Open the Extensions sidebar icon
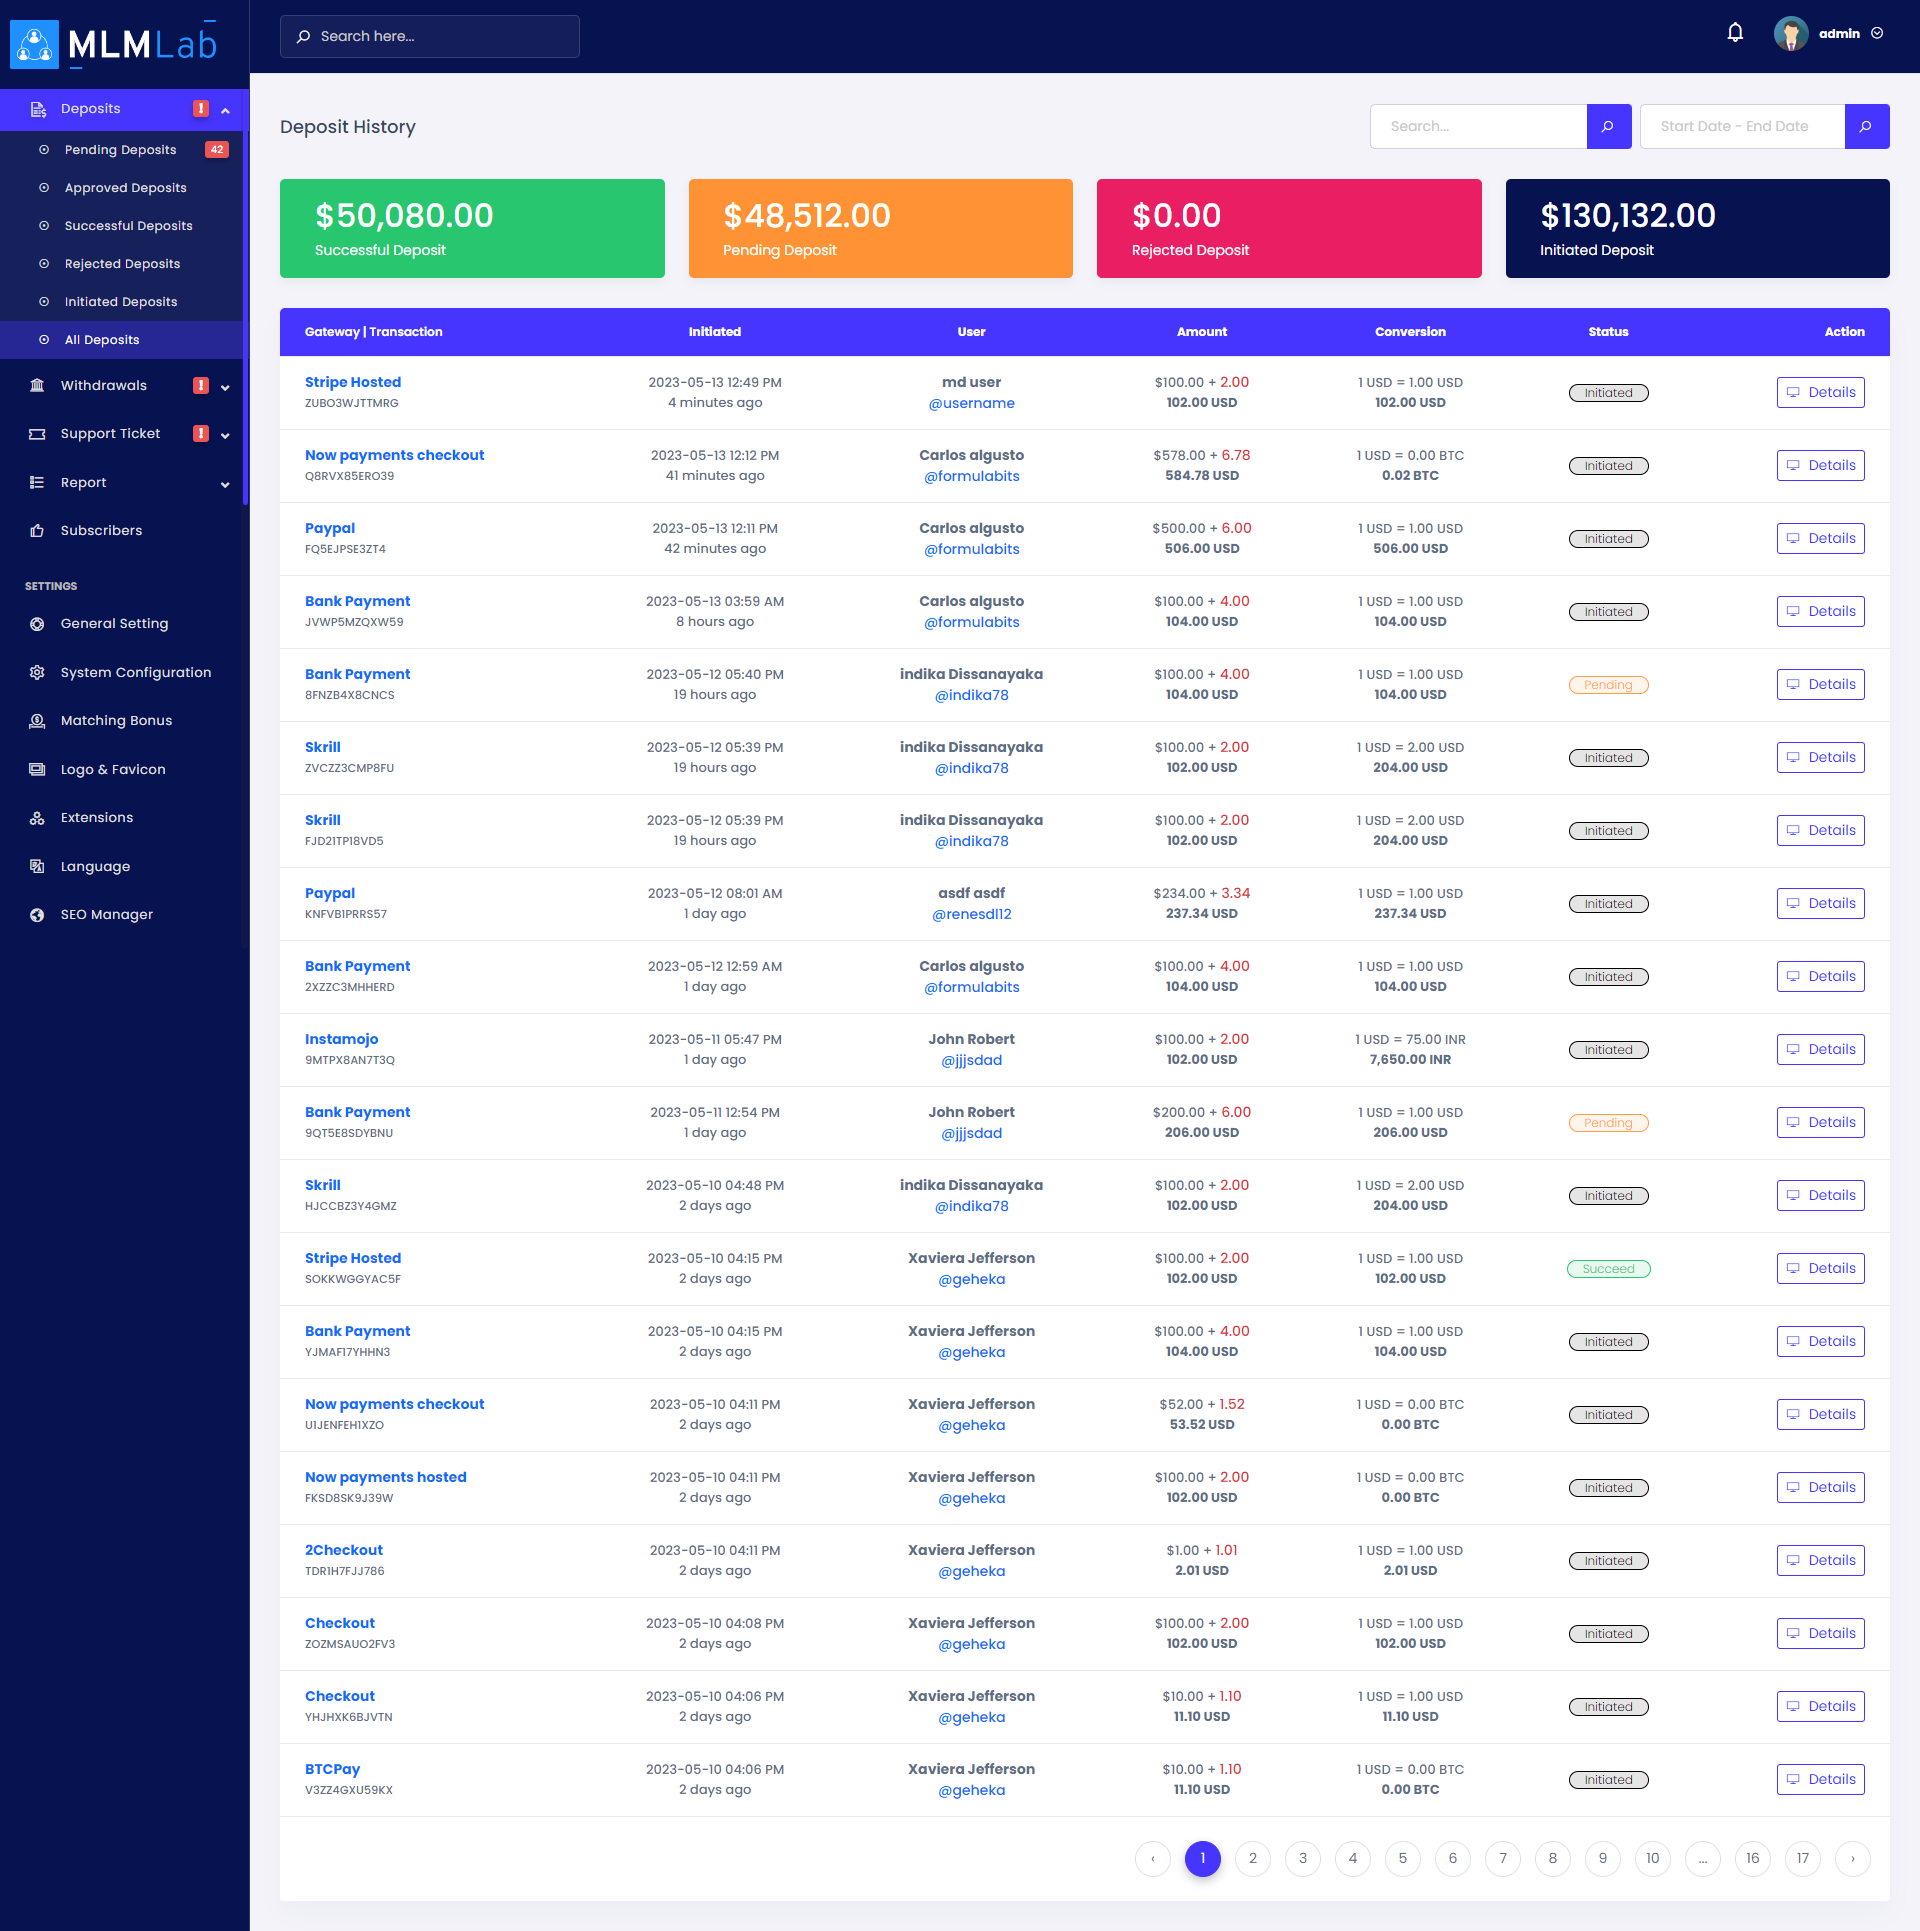This screenshot has height=1931, width=1920. pyautogui.click(x=37, y=818)
